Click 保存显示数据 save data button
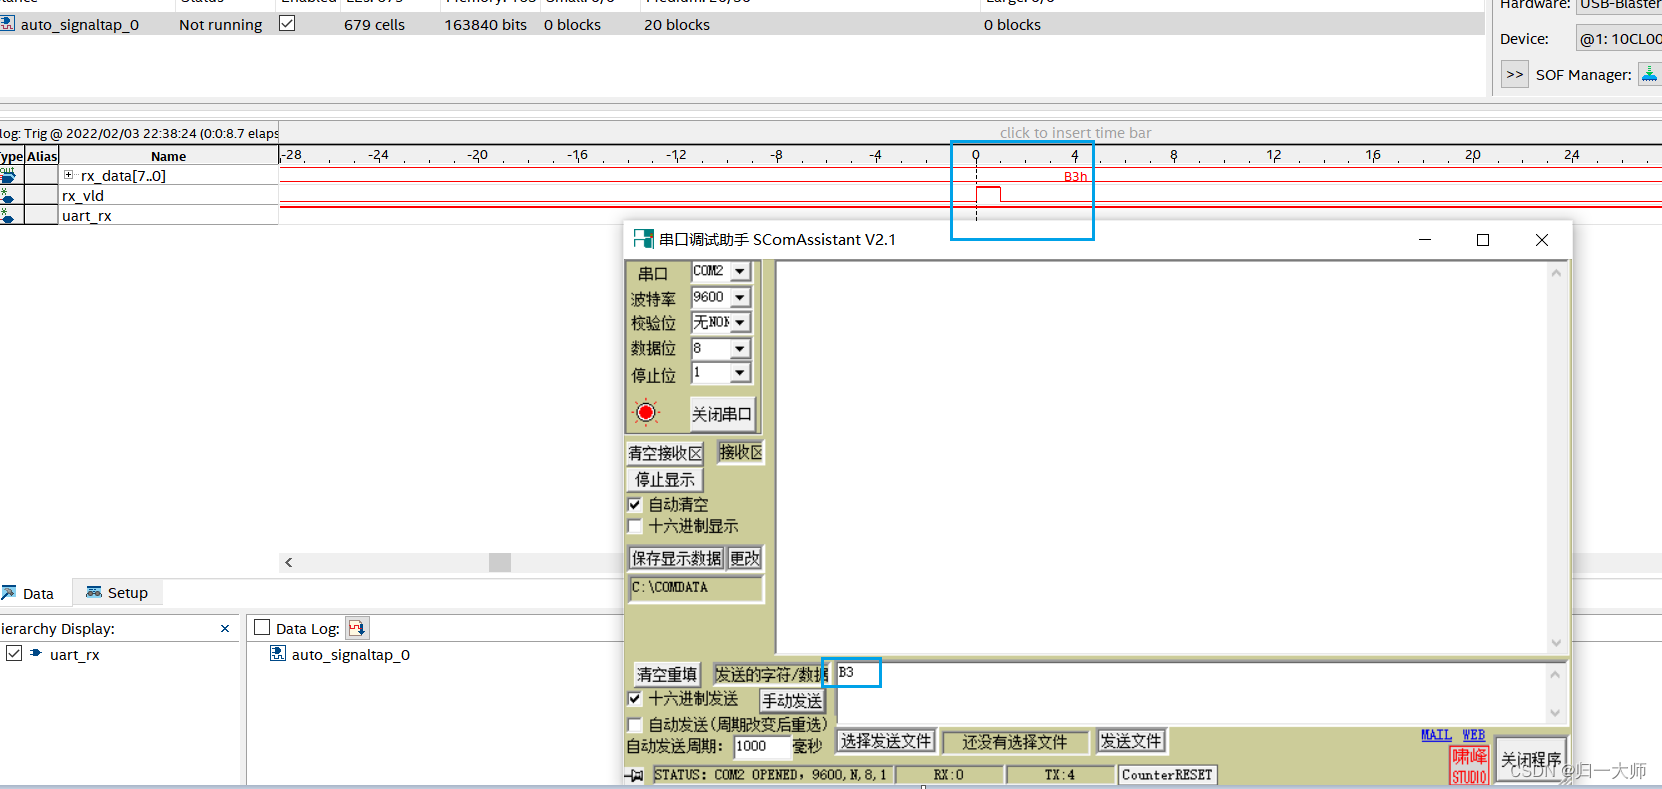This screenshot has width=1662, height=789. point(676,558)
